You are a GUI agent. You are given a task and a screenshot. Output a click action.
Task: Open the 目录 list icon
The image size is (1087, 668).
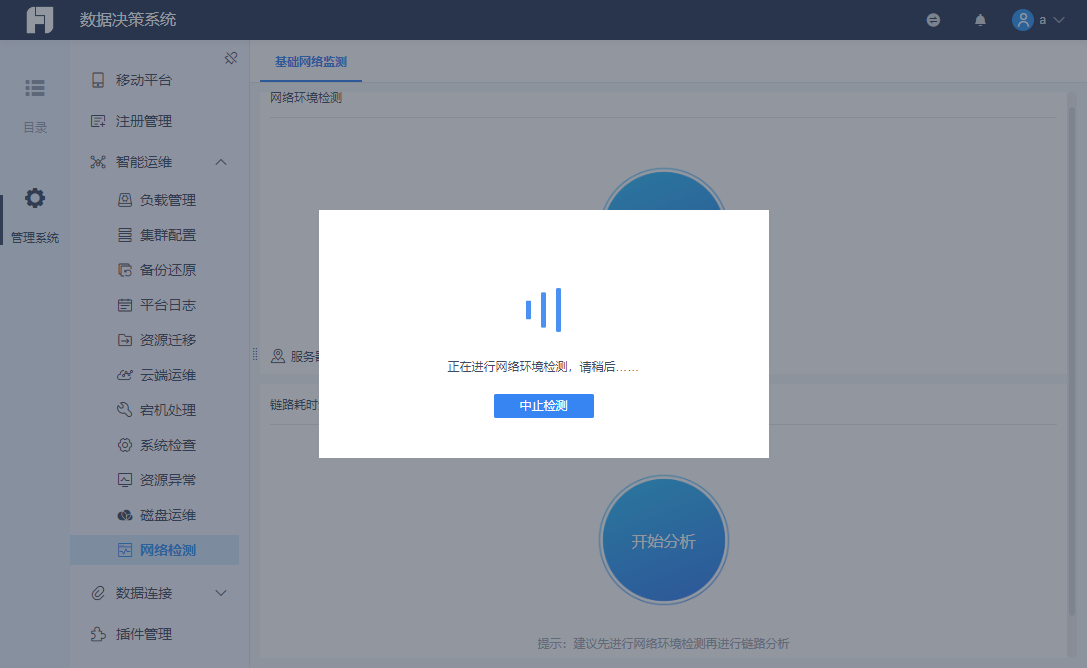tap(35, 88)
